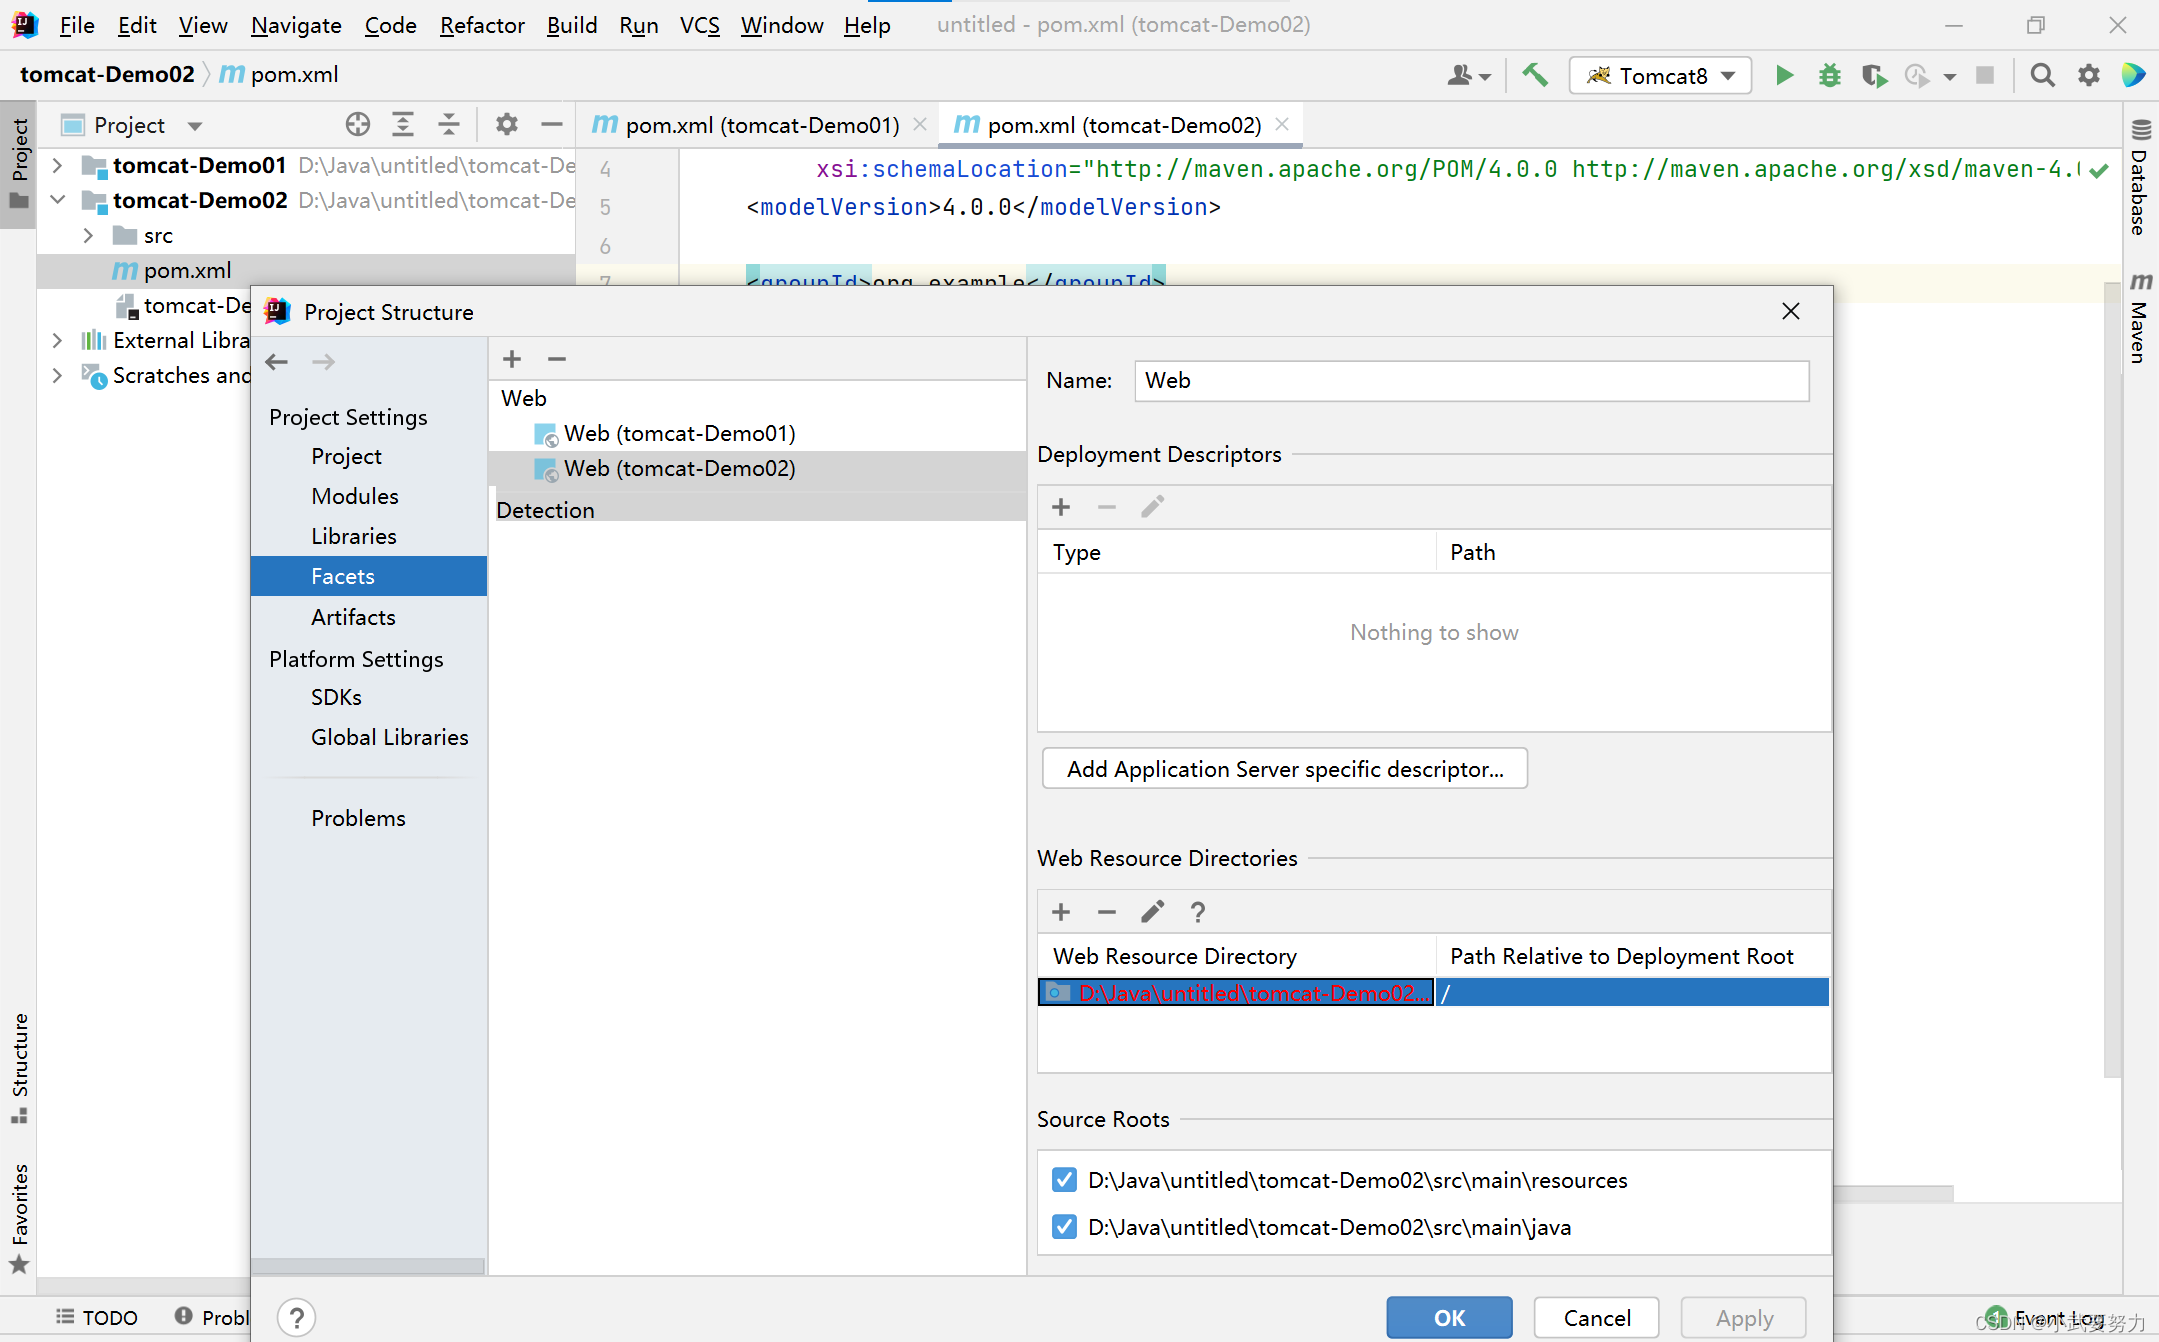Click the Build project hammer icon

(x=1535, y=76)
